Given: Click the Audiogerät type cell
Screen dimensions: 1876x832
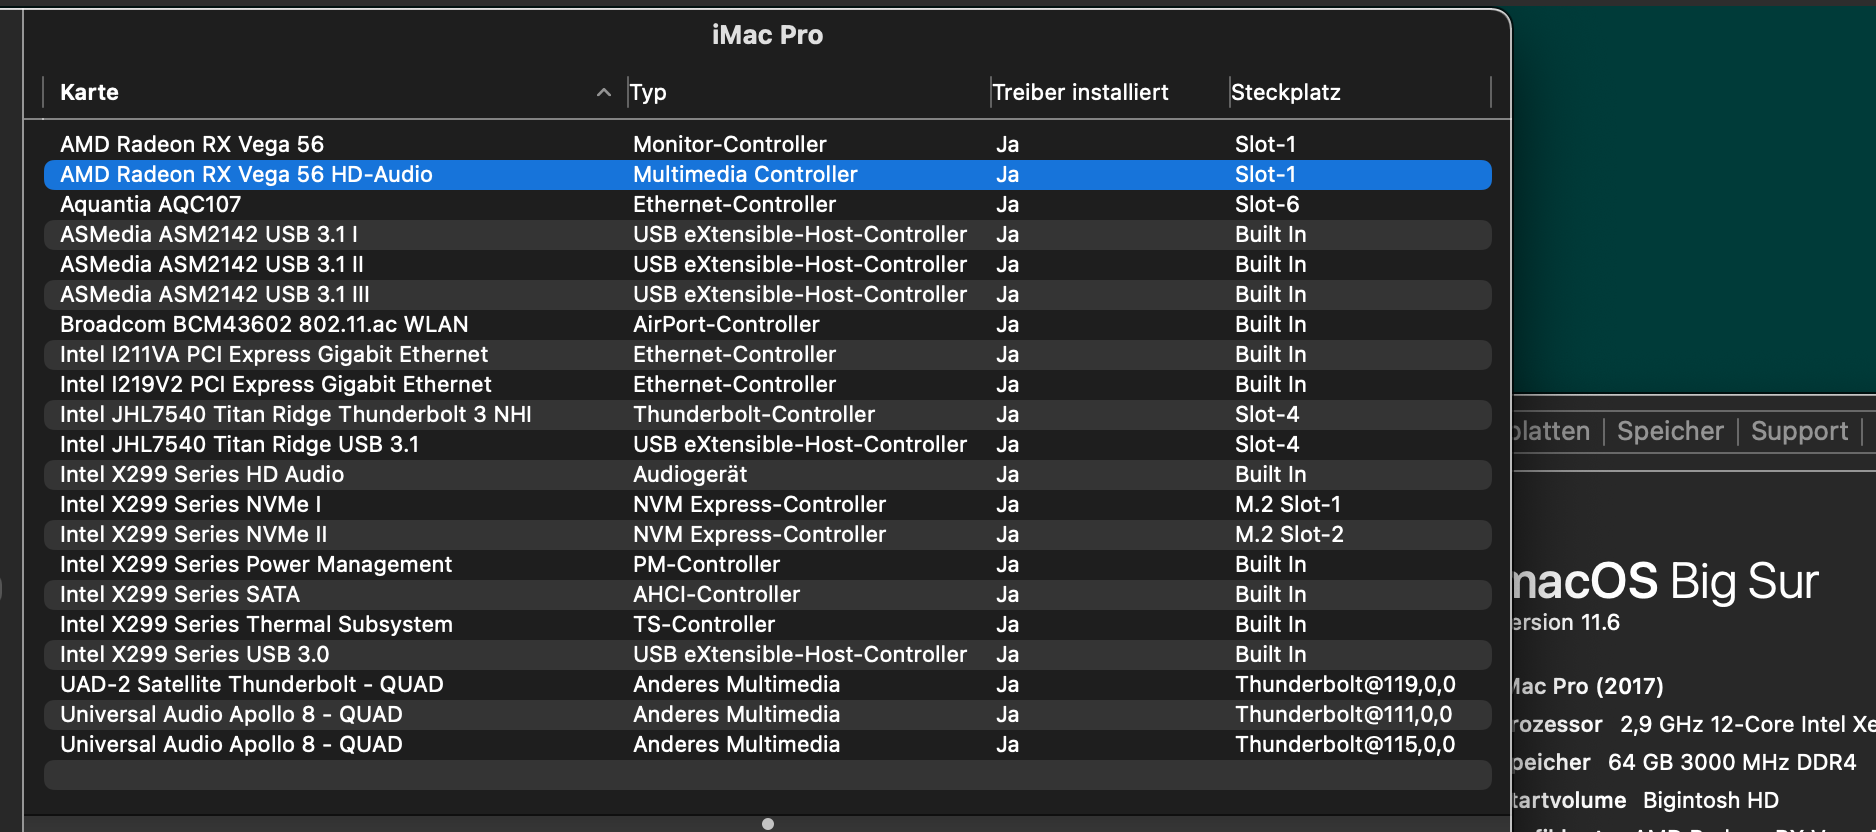Looking at the screenshot, I should (x=690, y=474).
